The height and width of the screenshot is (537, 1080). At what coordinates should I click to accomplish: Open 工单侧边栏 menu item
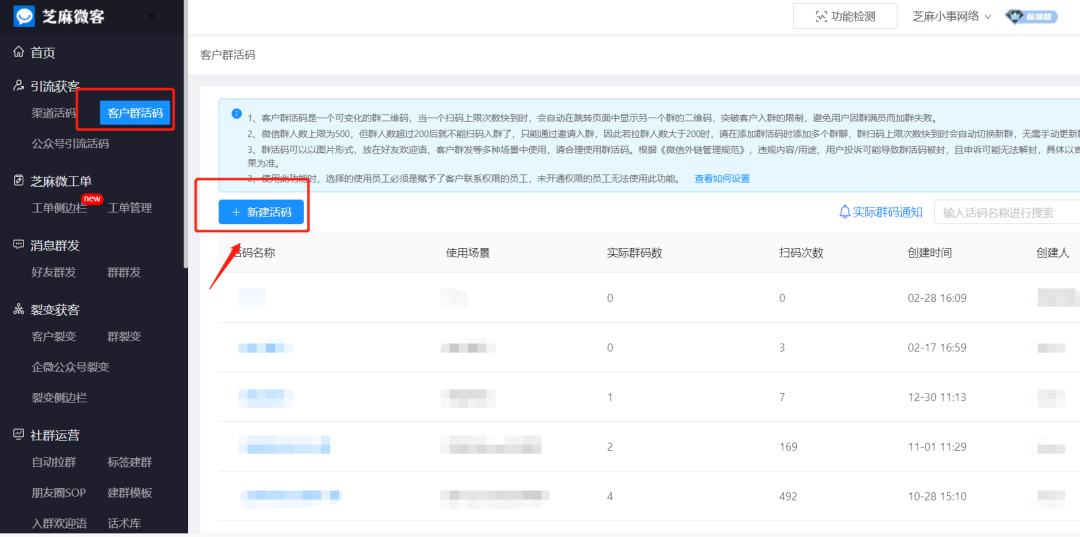coord(59,208)
